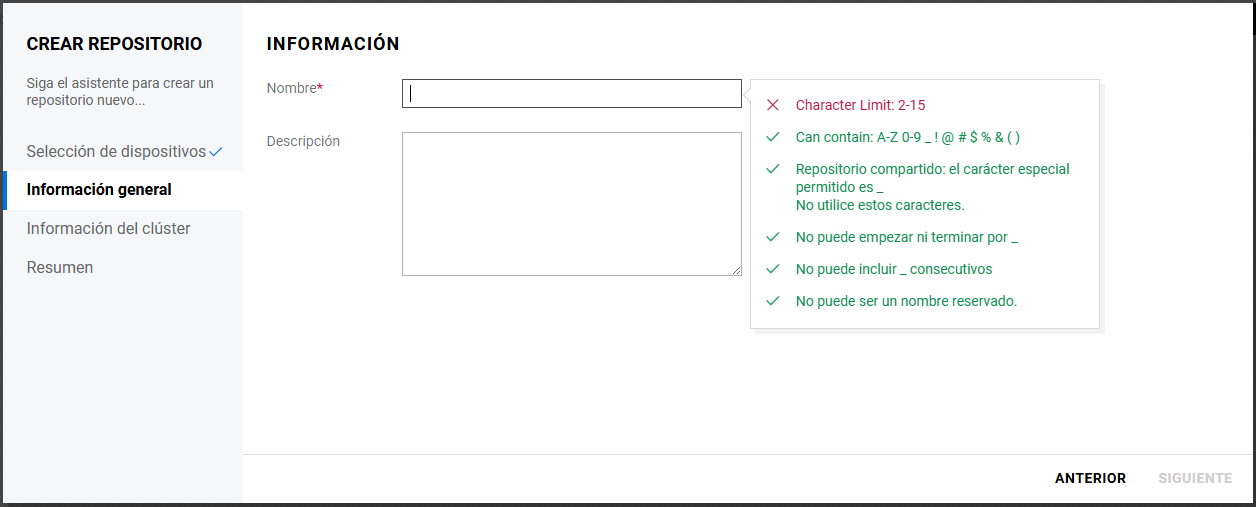Click the blue checkmark after 'Selección de dispositivos'
Screen dimensions: 1256x507
point(216,152)
